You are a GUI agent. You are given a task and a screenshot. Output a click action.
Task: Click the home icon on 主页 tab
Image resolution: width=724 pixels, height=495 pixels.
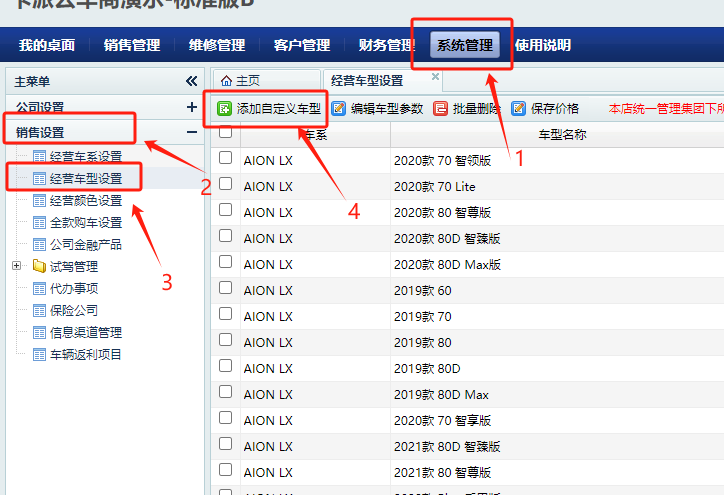tap(226, 81)
